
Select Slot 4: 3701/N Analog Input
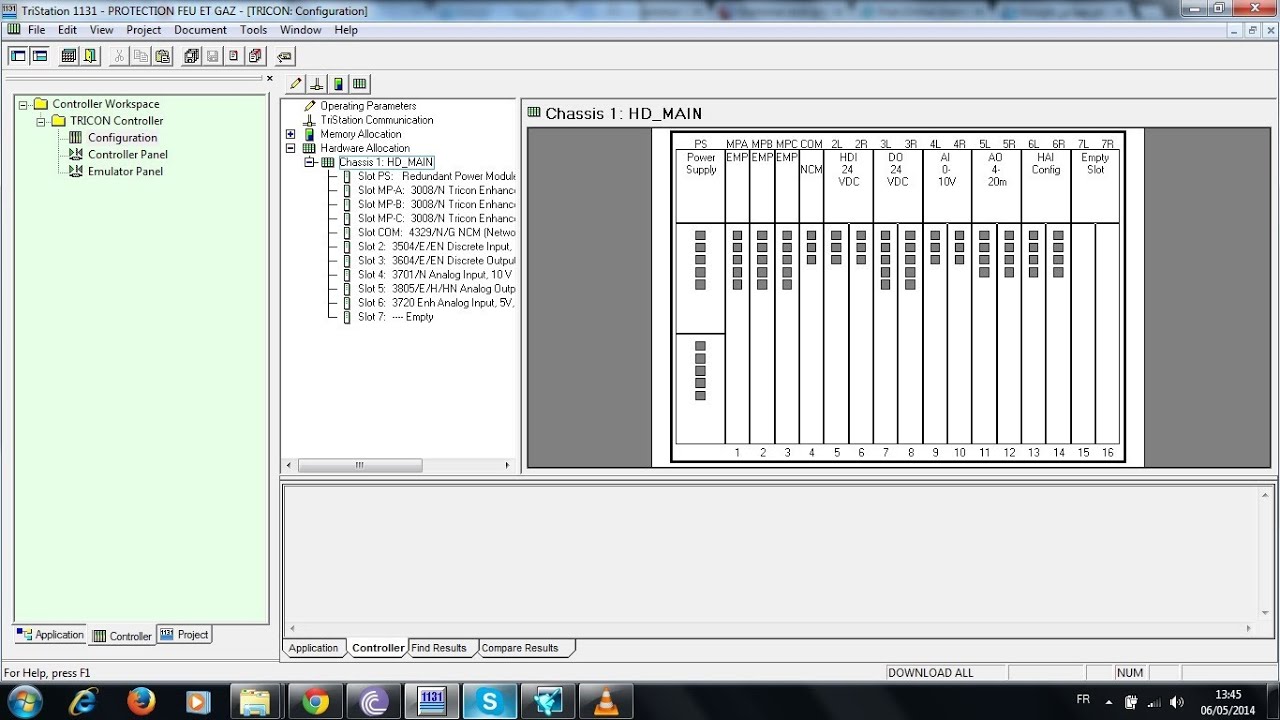point(435,274)
